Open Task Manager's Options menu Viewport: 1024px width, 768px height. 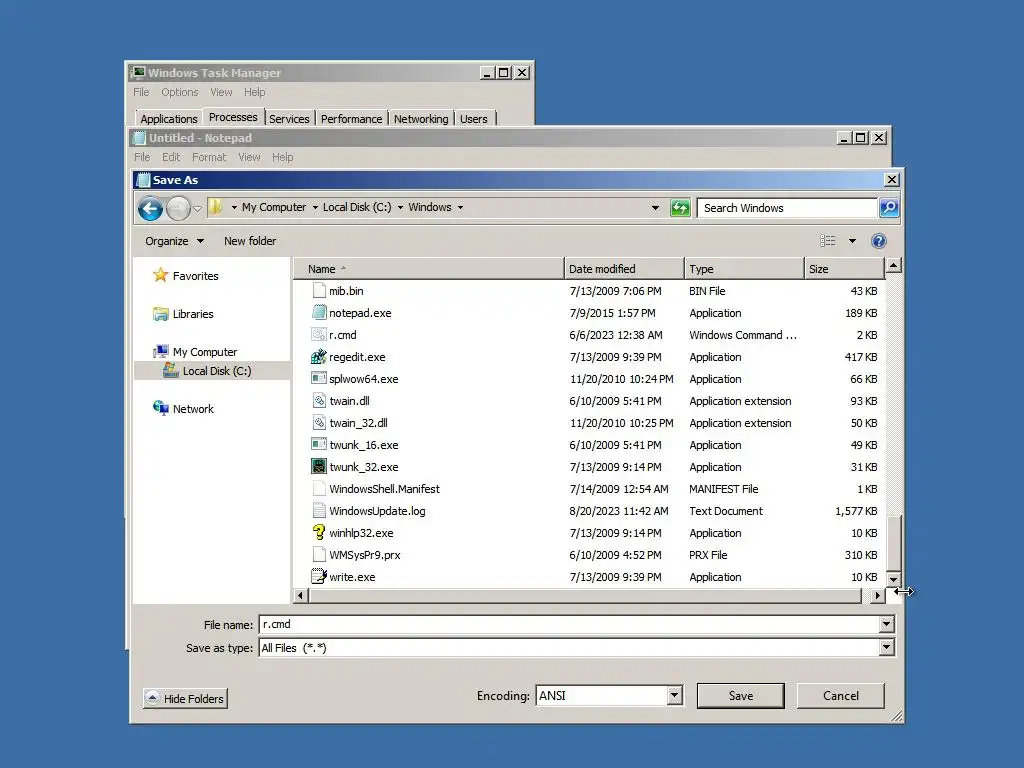tap(180, 92)
